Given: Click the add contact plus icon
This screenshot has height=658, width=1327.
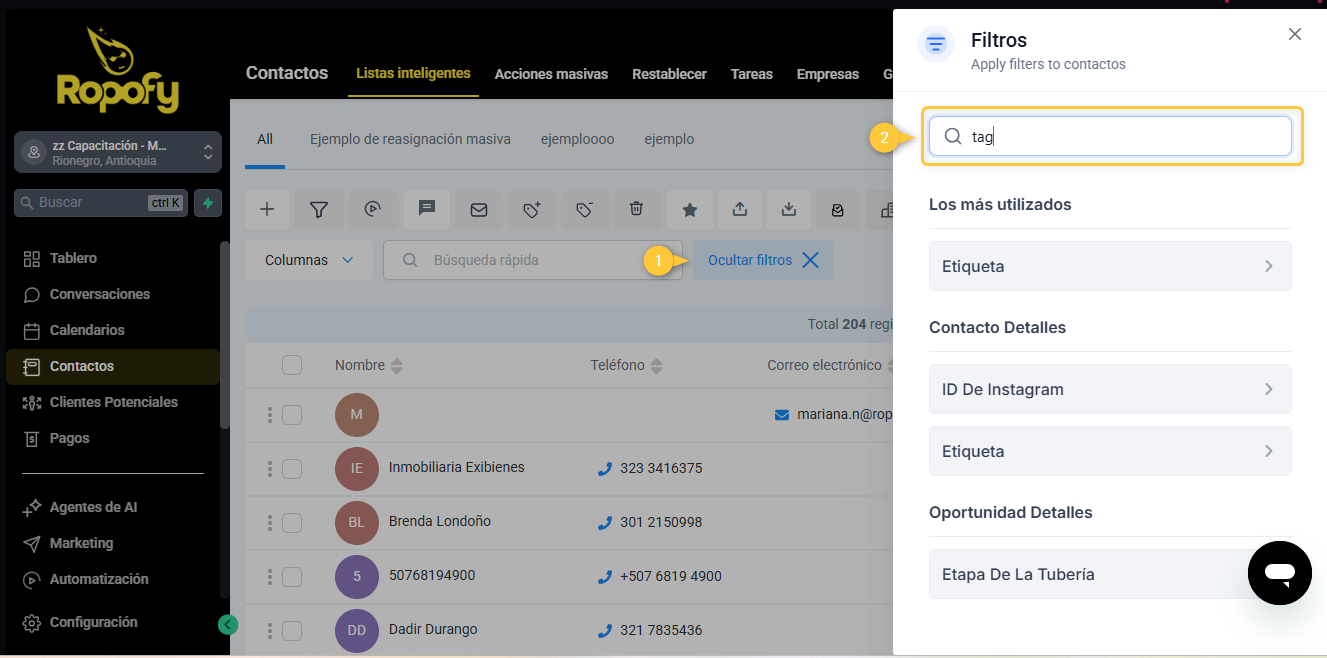Looking at the screenshot, I should pyautogui.click(x=267, y=209).
